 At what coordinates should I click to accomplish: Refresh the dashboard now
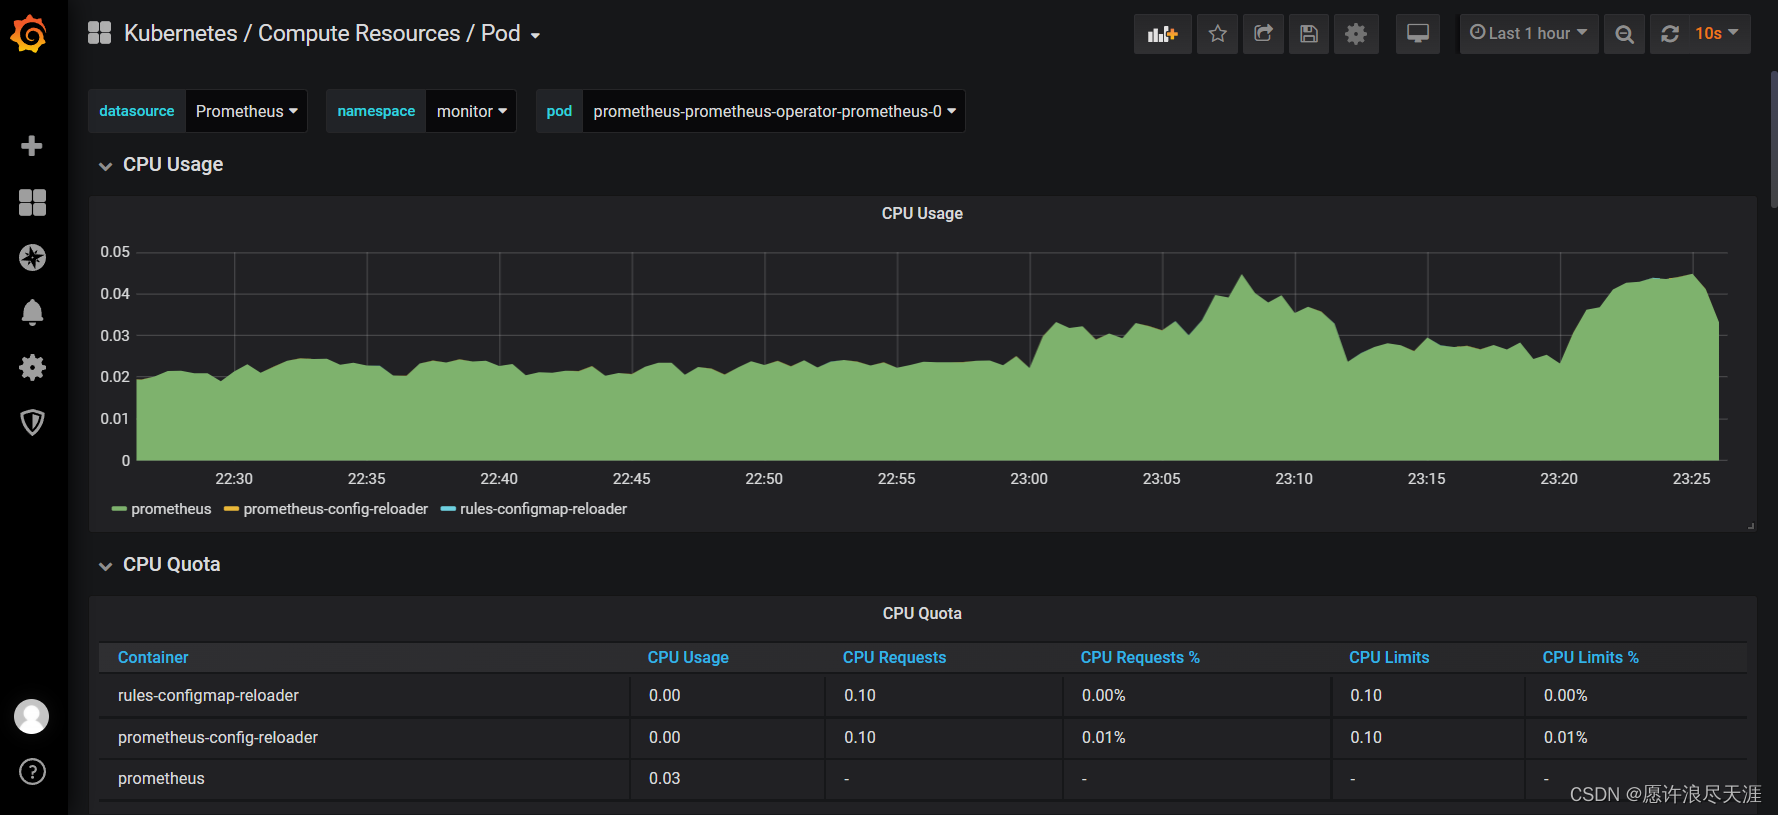1670,34
